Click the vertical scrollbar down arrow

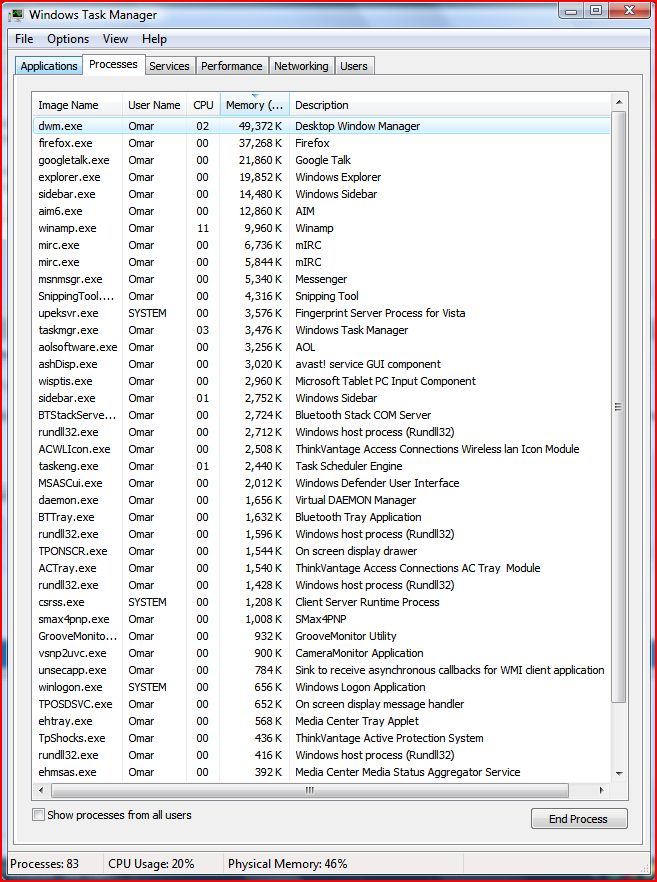point(619,773)
